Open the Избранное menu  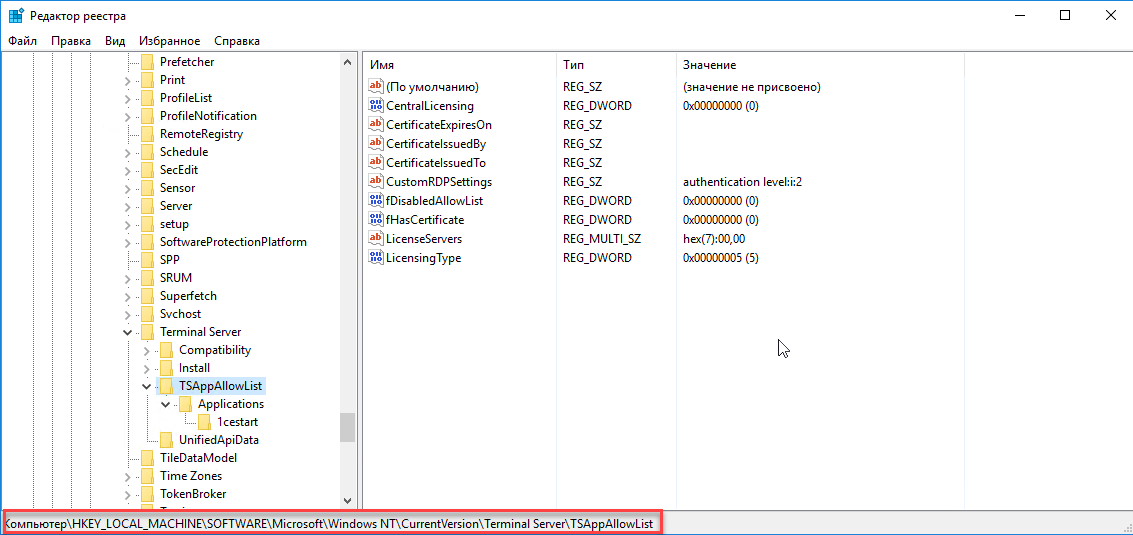click(170, 41)
